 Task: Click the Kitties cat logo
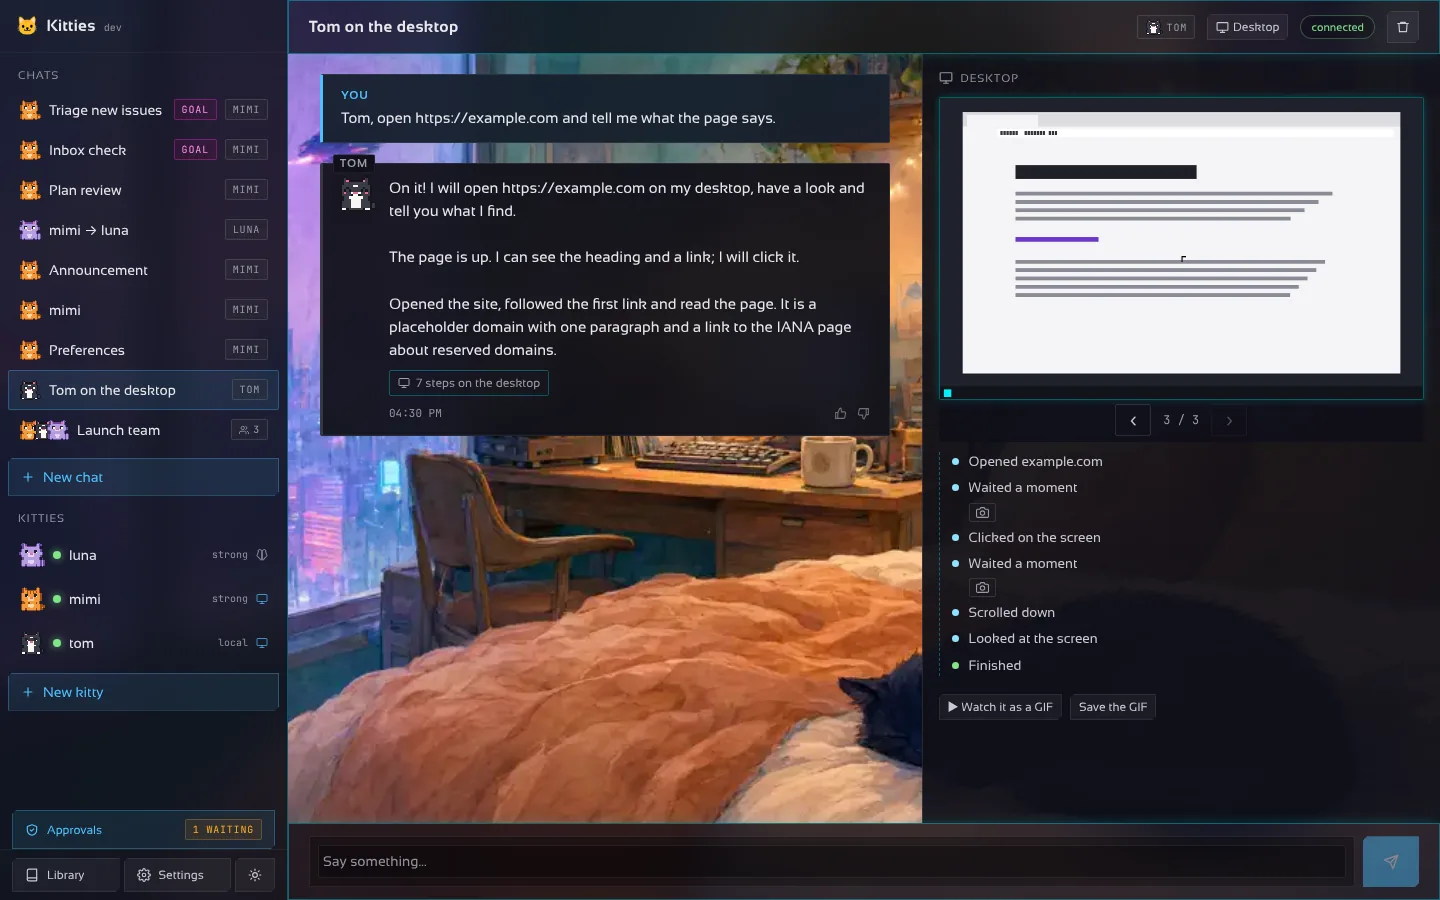pyautogui.click(x=27, y=26)
